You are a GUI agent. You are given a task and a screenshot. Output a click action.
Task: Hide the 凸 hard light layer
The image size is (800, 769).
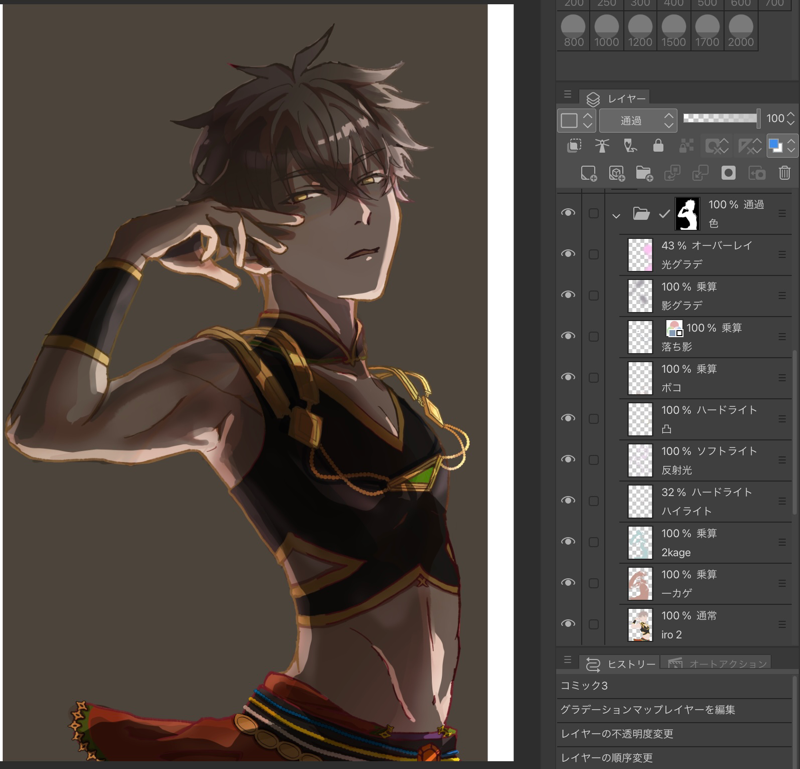(568, 418)
